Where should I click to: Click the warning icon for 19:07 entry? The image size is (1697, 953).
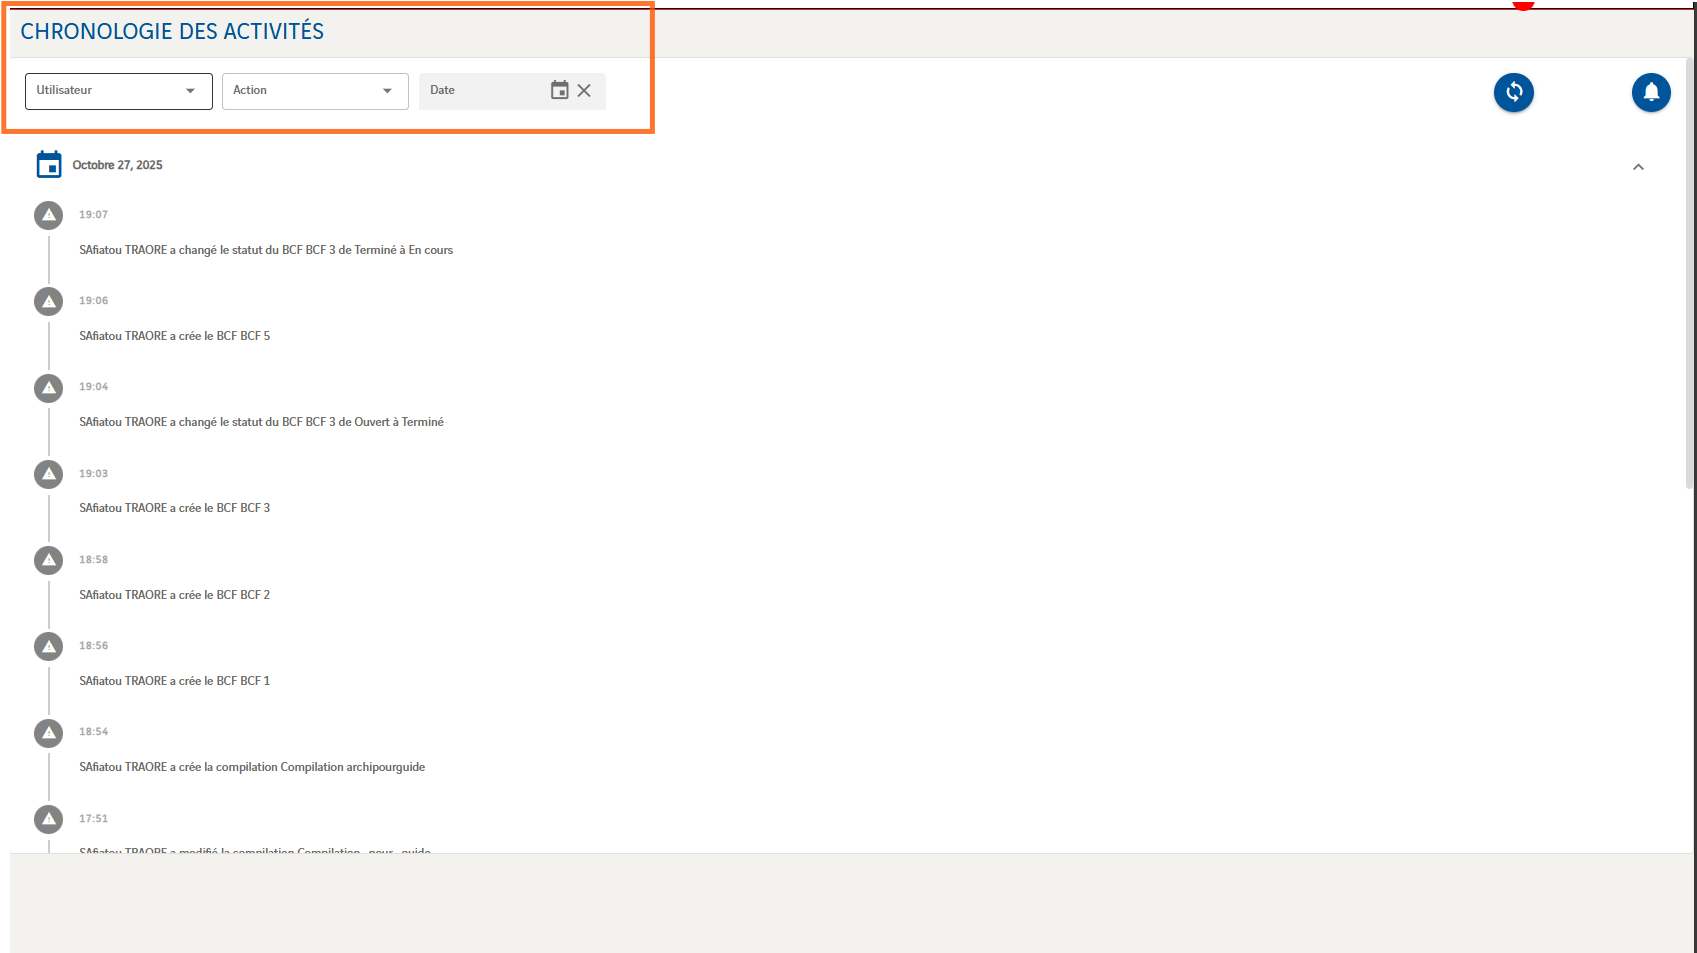point(48,215)
